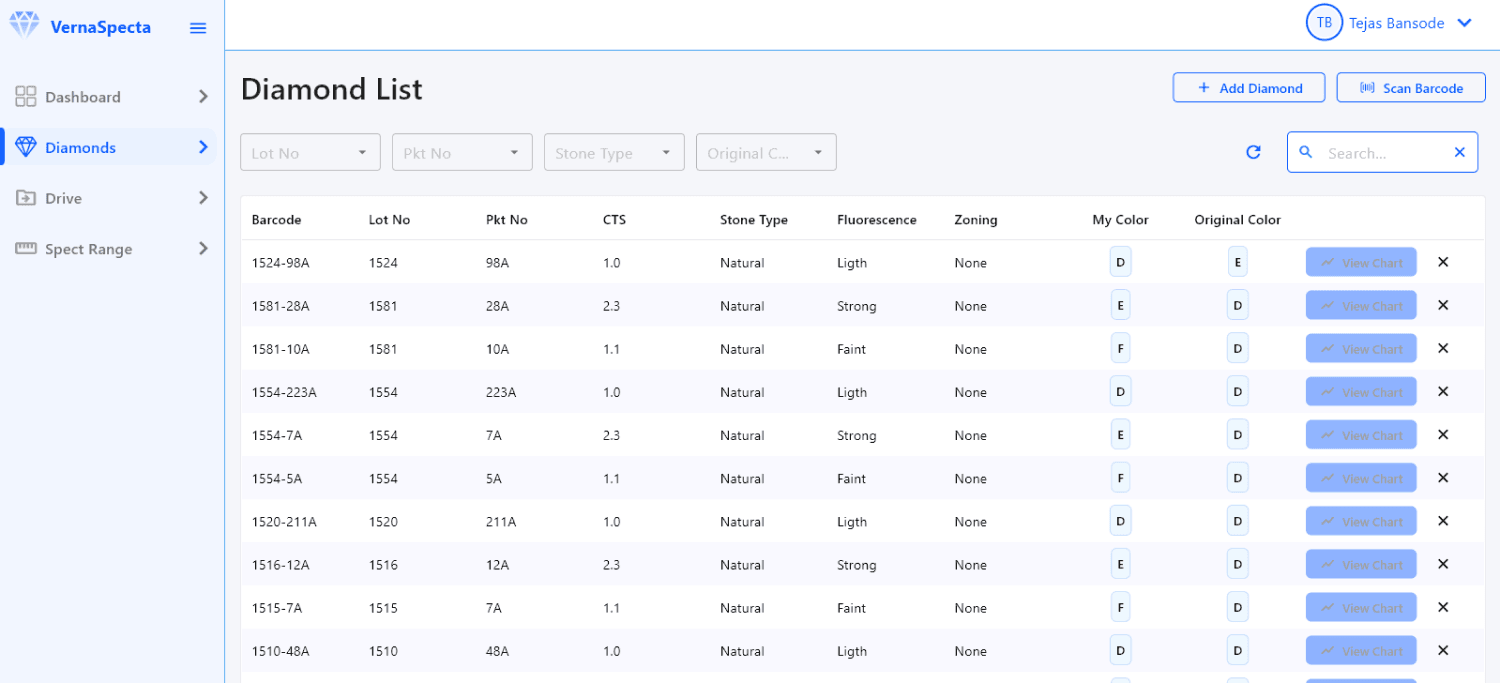The image size is (1500, 683).
Task: Open the Tejas Bansode user menu arrow
Action: (x=1465, y=23)
